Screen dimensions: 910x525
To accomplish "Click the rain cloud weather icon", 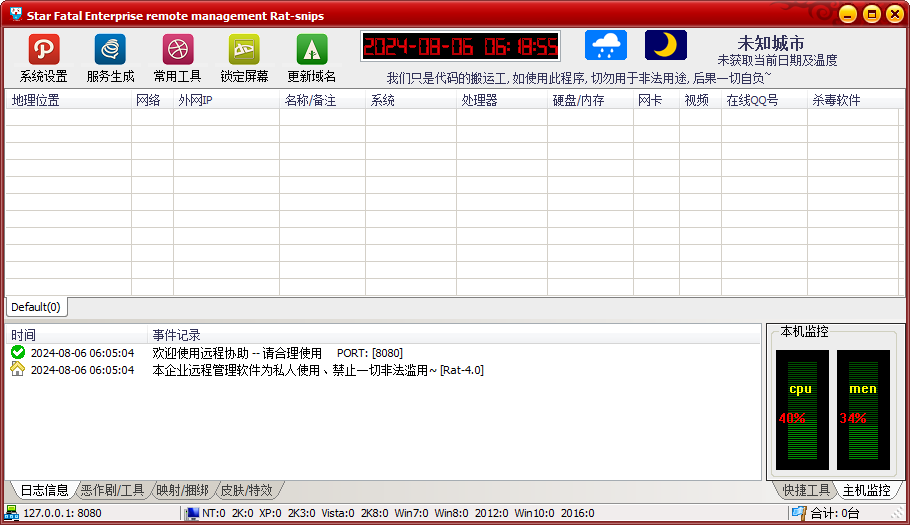I will coord(606,46).
